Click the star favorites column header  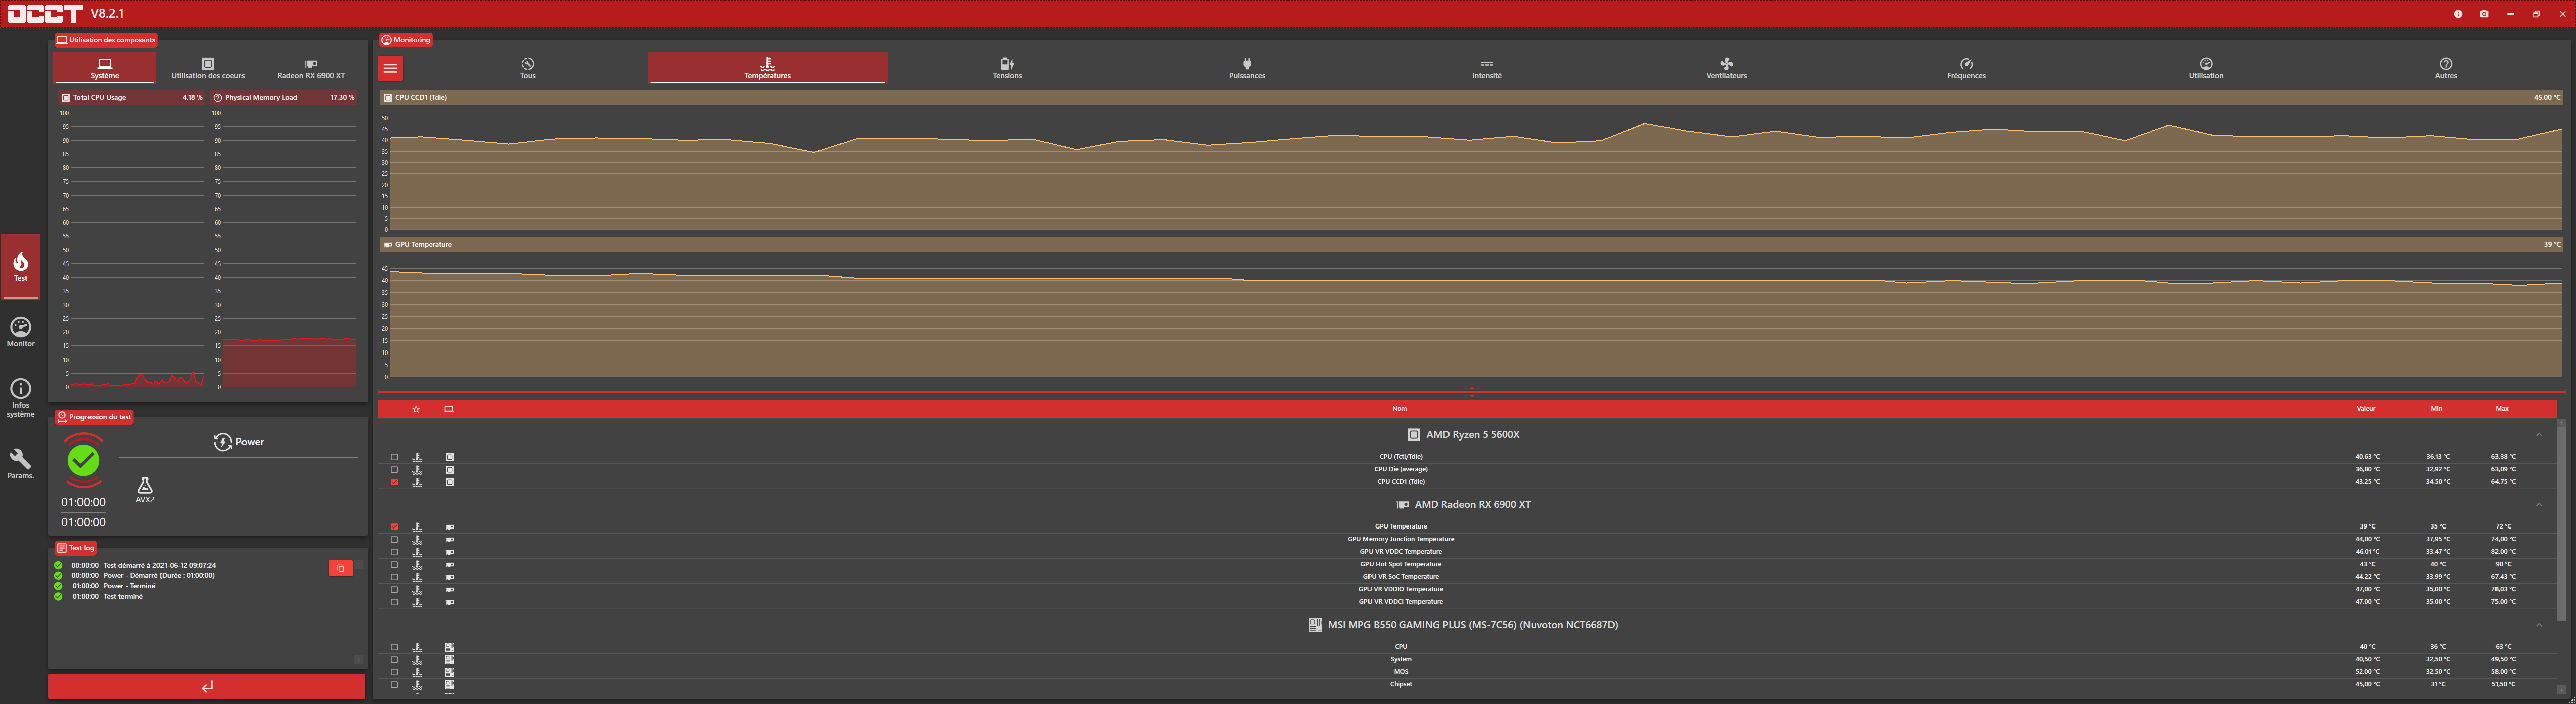coord(416,409)
